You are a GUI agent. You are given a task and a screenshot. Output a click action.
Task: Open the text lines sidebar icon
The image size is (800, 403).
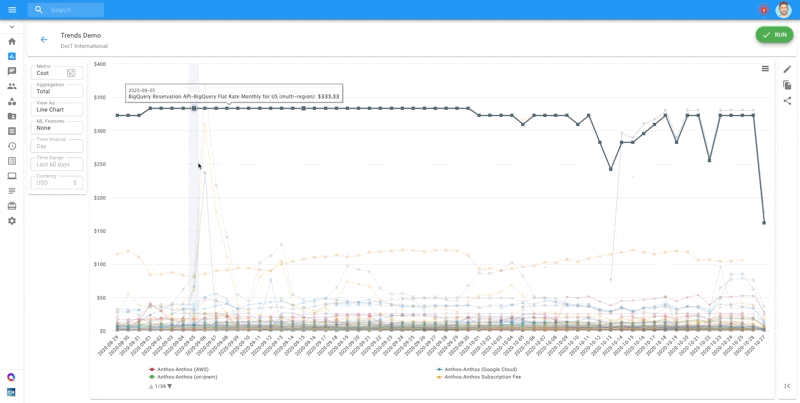12,191
